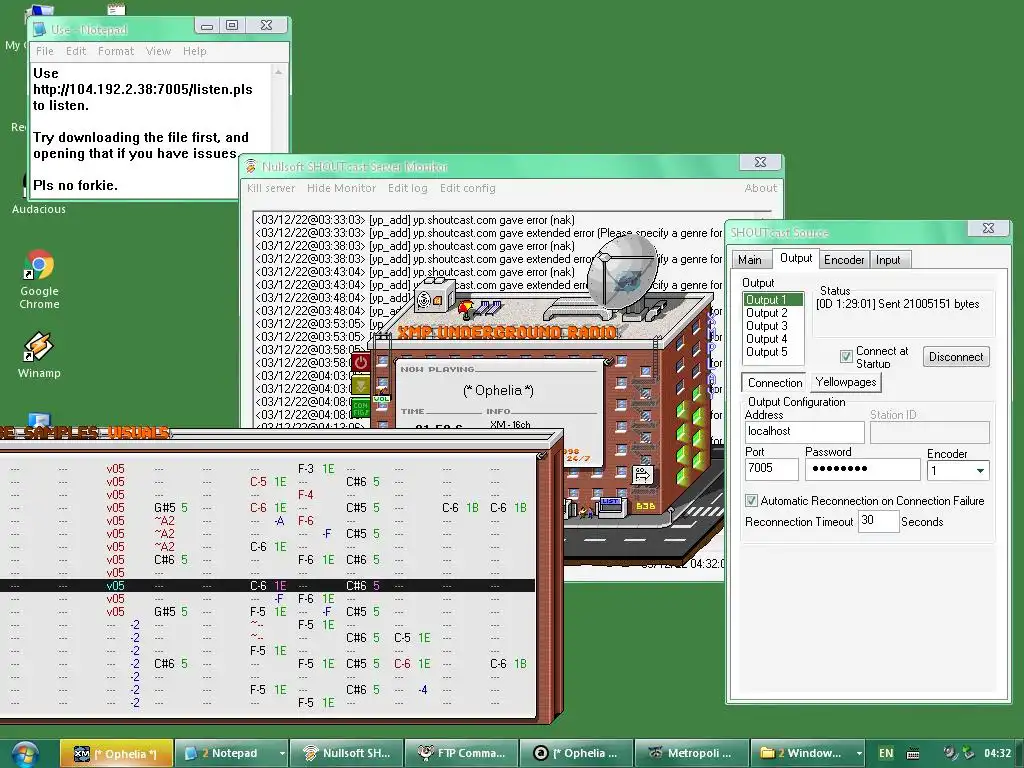Open Notepad Help menu
The image size is (1024, 768).
[195, 51]
